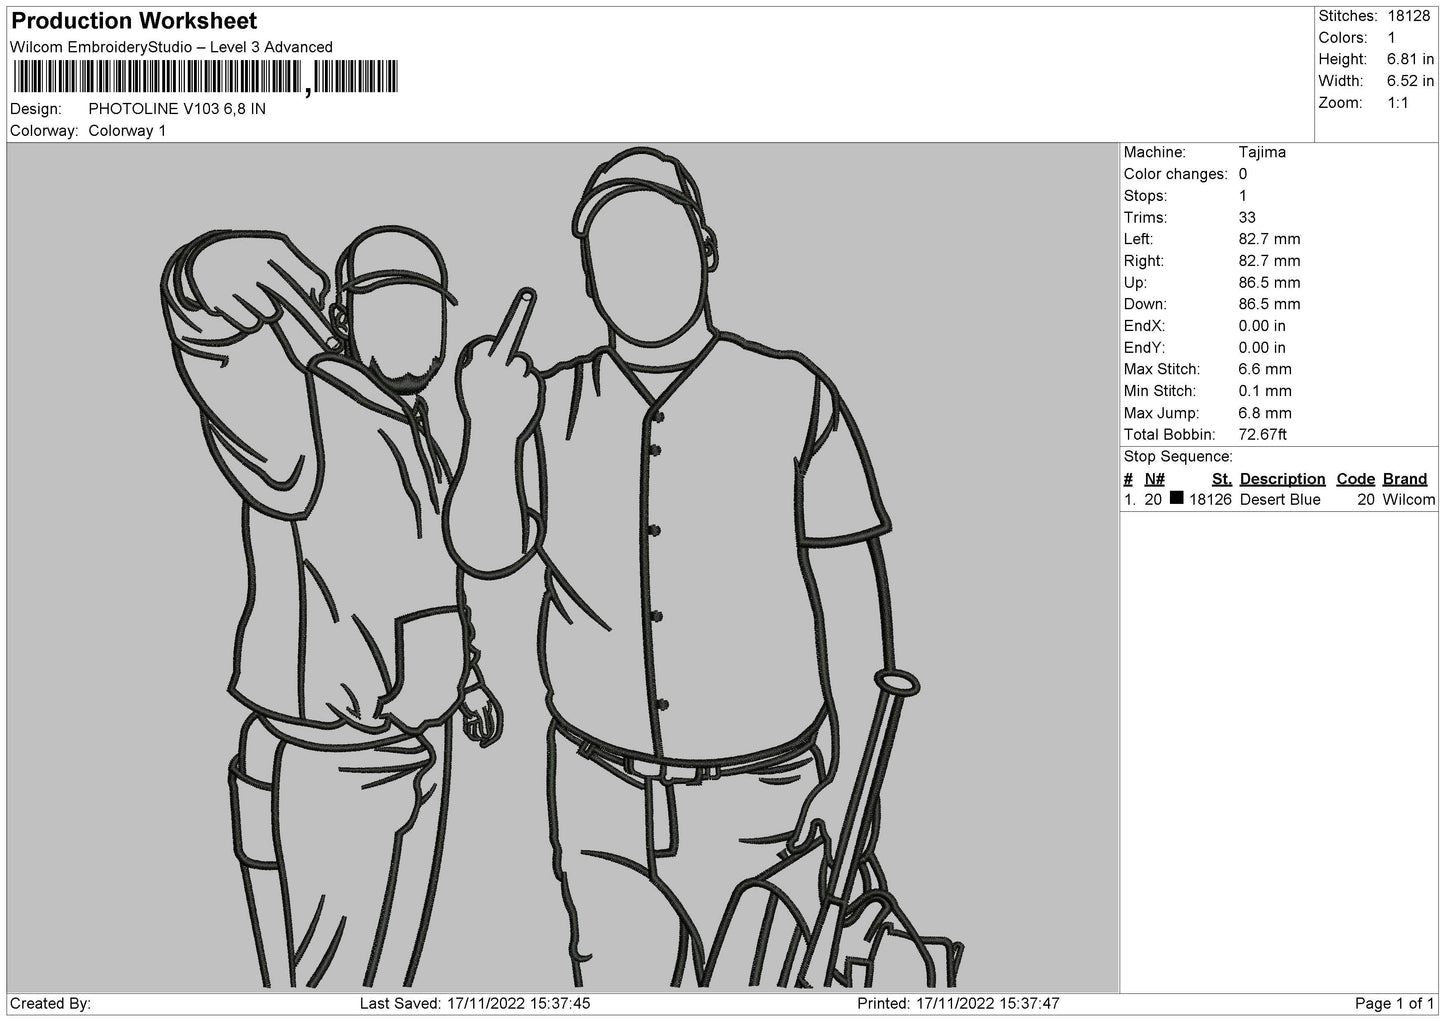The height and width of the screenshot is (1021, 1445).
Task: Select the stitch count 18126 in stop sequence
Action: point(1210,500)
